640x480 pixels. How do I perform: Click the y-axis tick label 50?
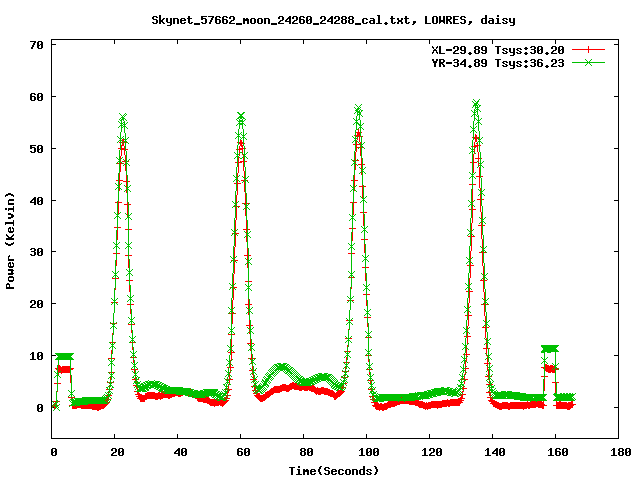click(36, 149)
